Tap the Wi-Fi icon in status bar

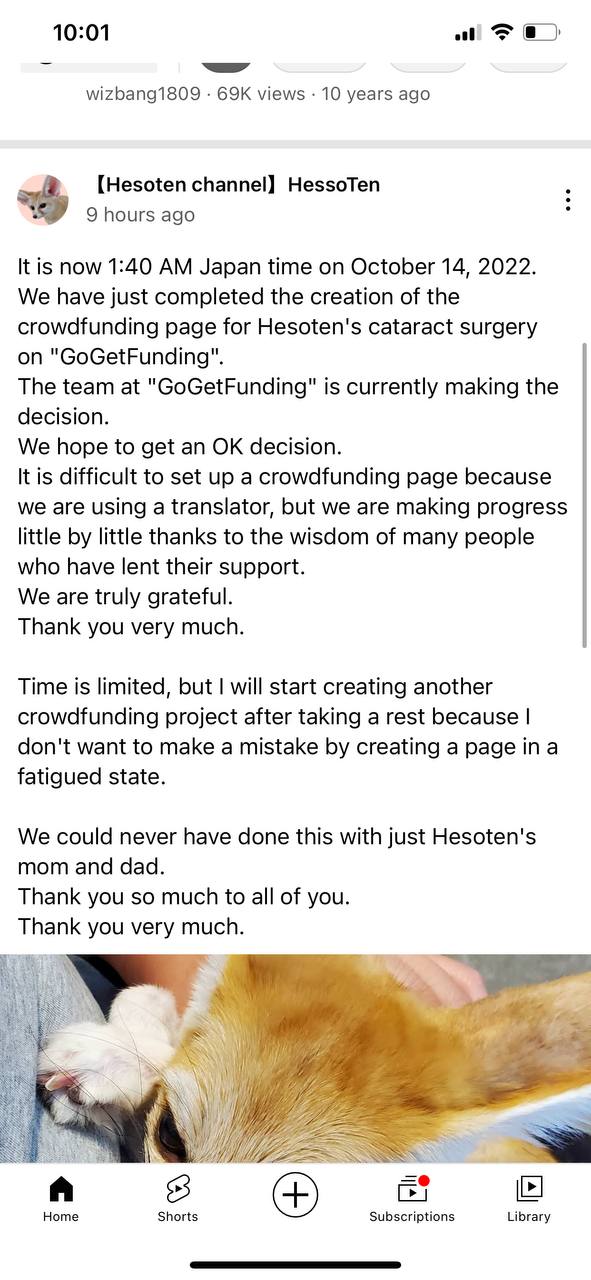(x=502, y=33)
